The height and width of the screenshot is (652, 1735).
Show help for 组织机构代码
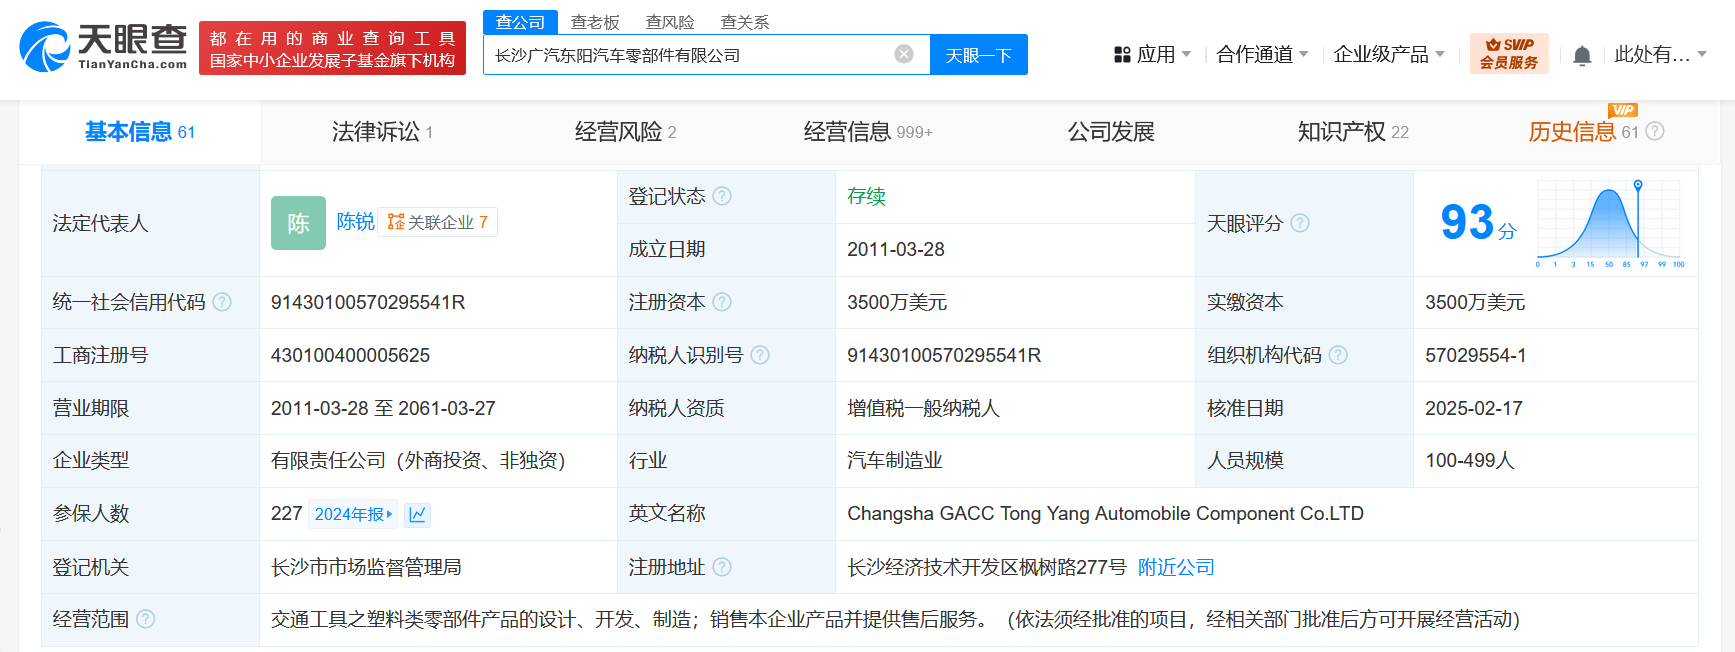tap(1338, 355)
